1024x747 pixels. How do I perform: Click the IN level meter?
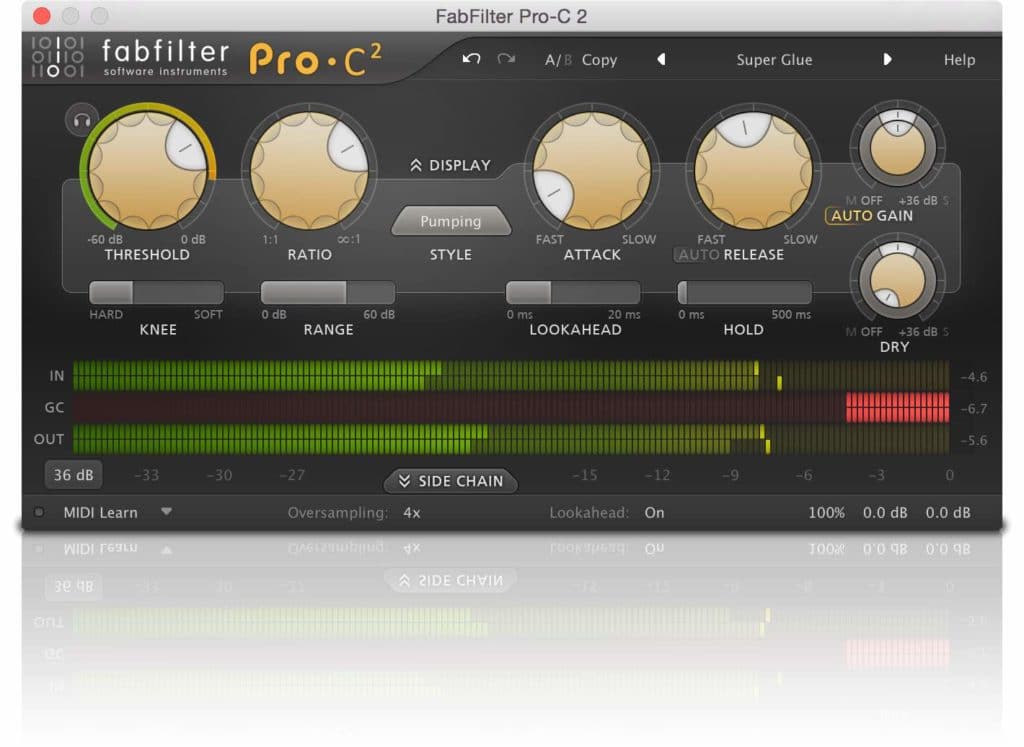point(511,376)
